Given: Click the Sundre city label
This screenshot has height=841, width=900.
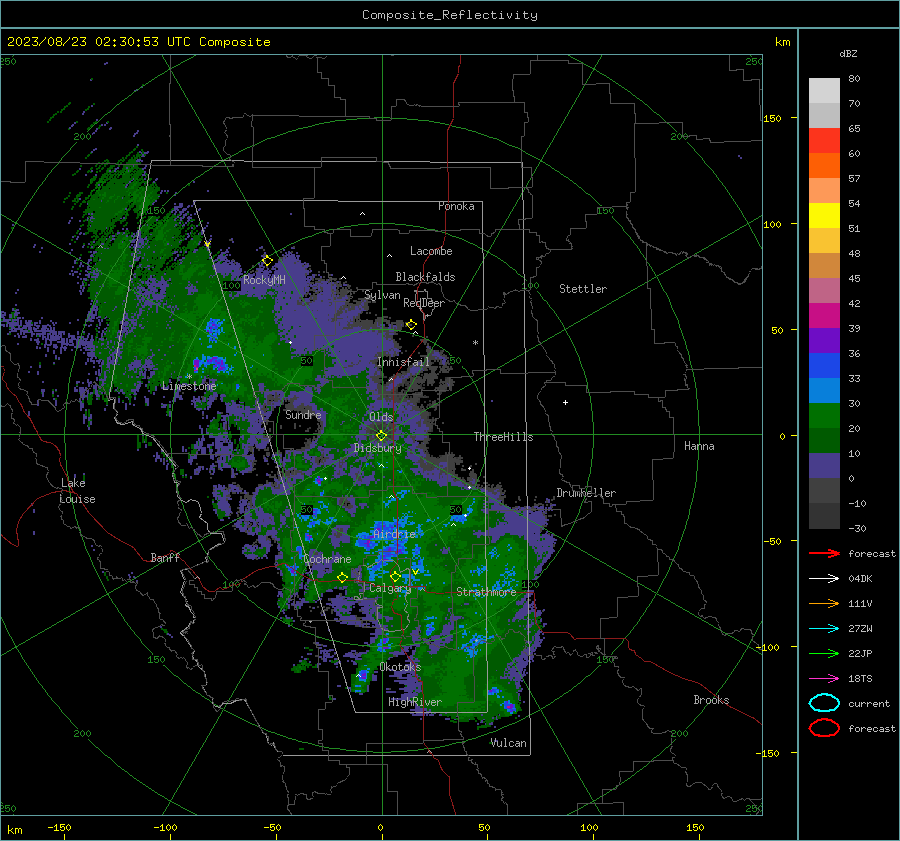Looking at the screenshot, I should click(303, 414).
